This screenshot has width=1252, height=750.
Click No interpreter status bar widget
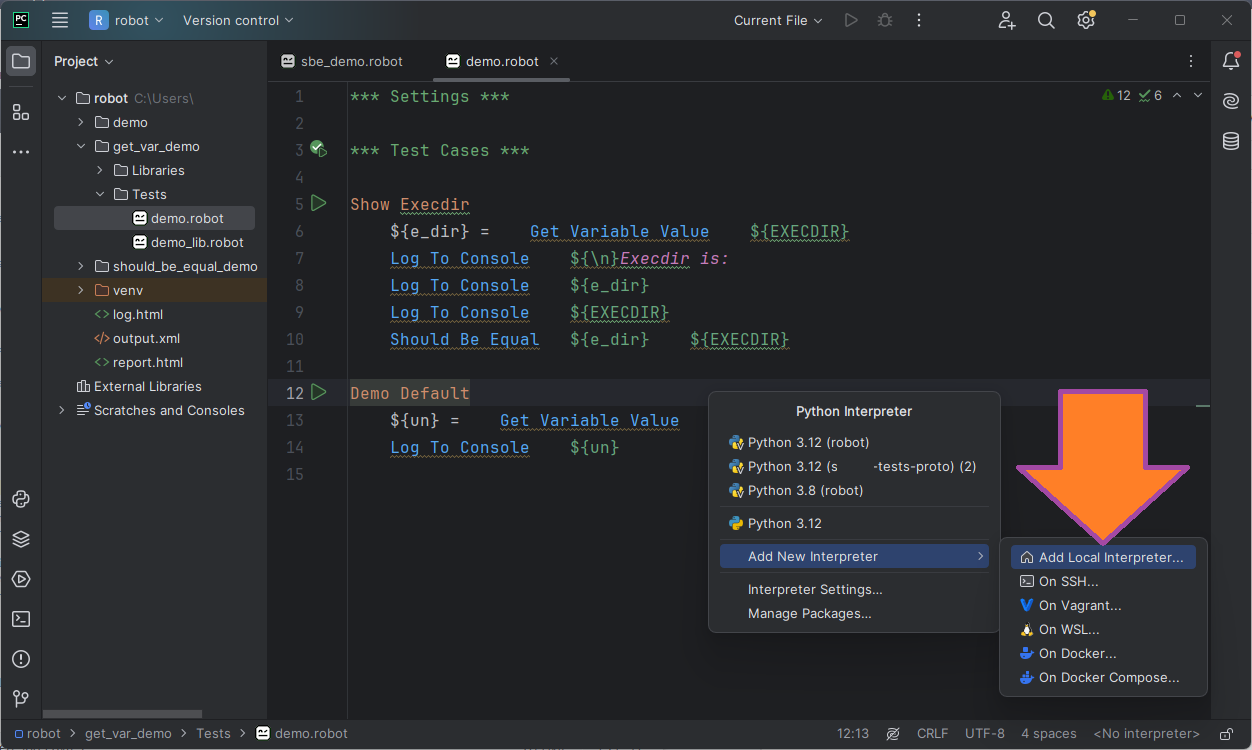click(x=1146, y=734)
